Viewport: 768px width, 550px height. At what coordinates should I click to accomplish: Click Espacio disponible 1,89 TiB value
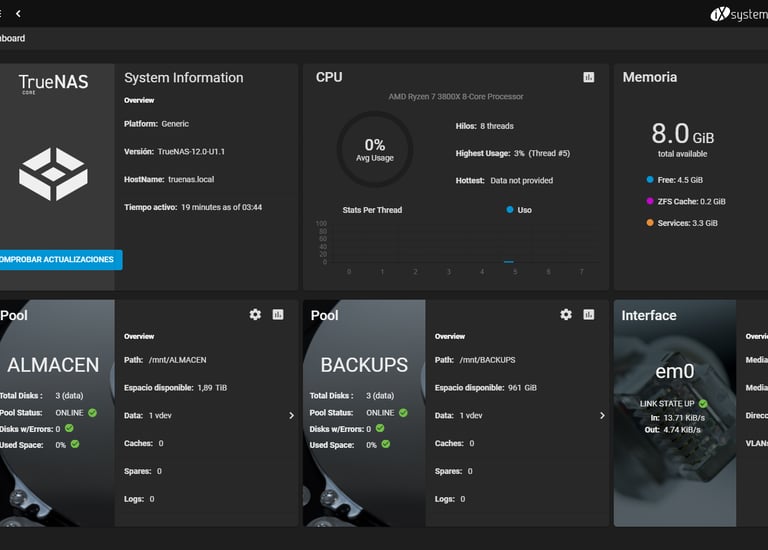click(212, 388)
